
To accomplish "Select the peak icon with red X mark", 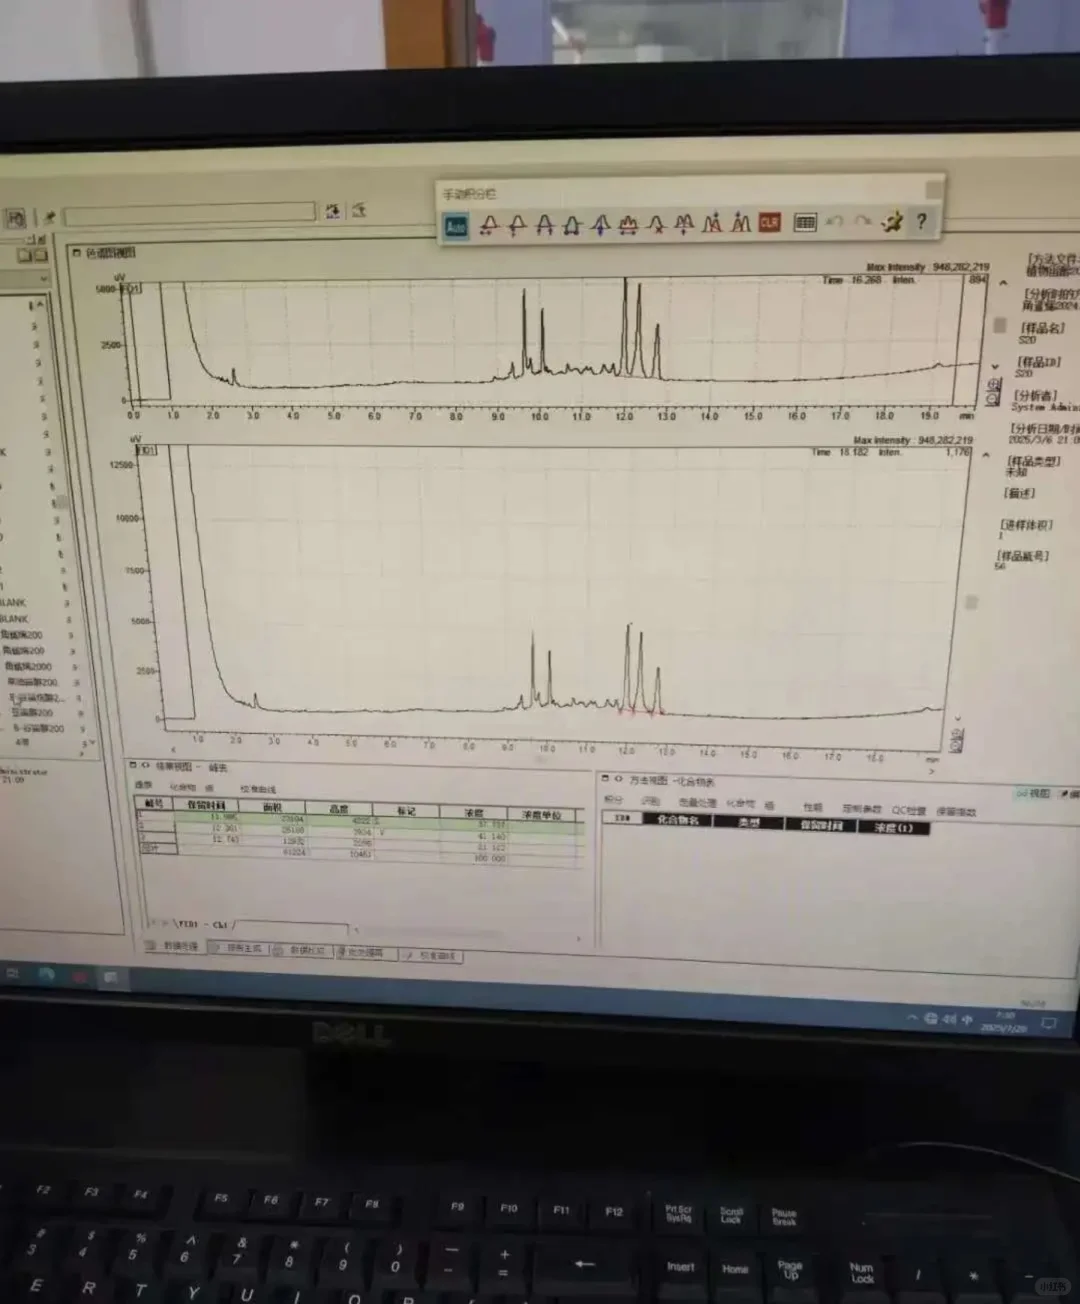I will pos(655,224).
